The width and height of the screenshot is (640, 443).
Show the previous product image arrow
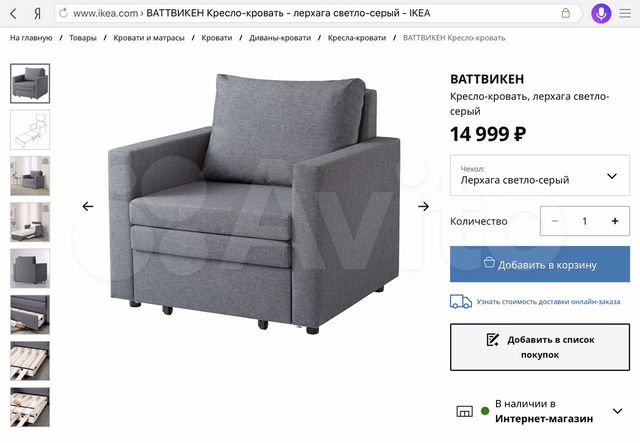click(88, 206)
